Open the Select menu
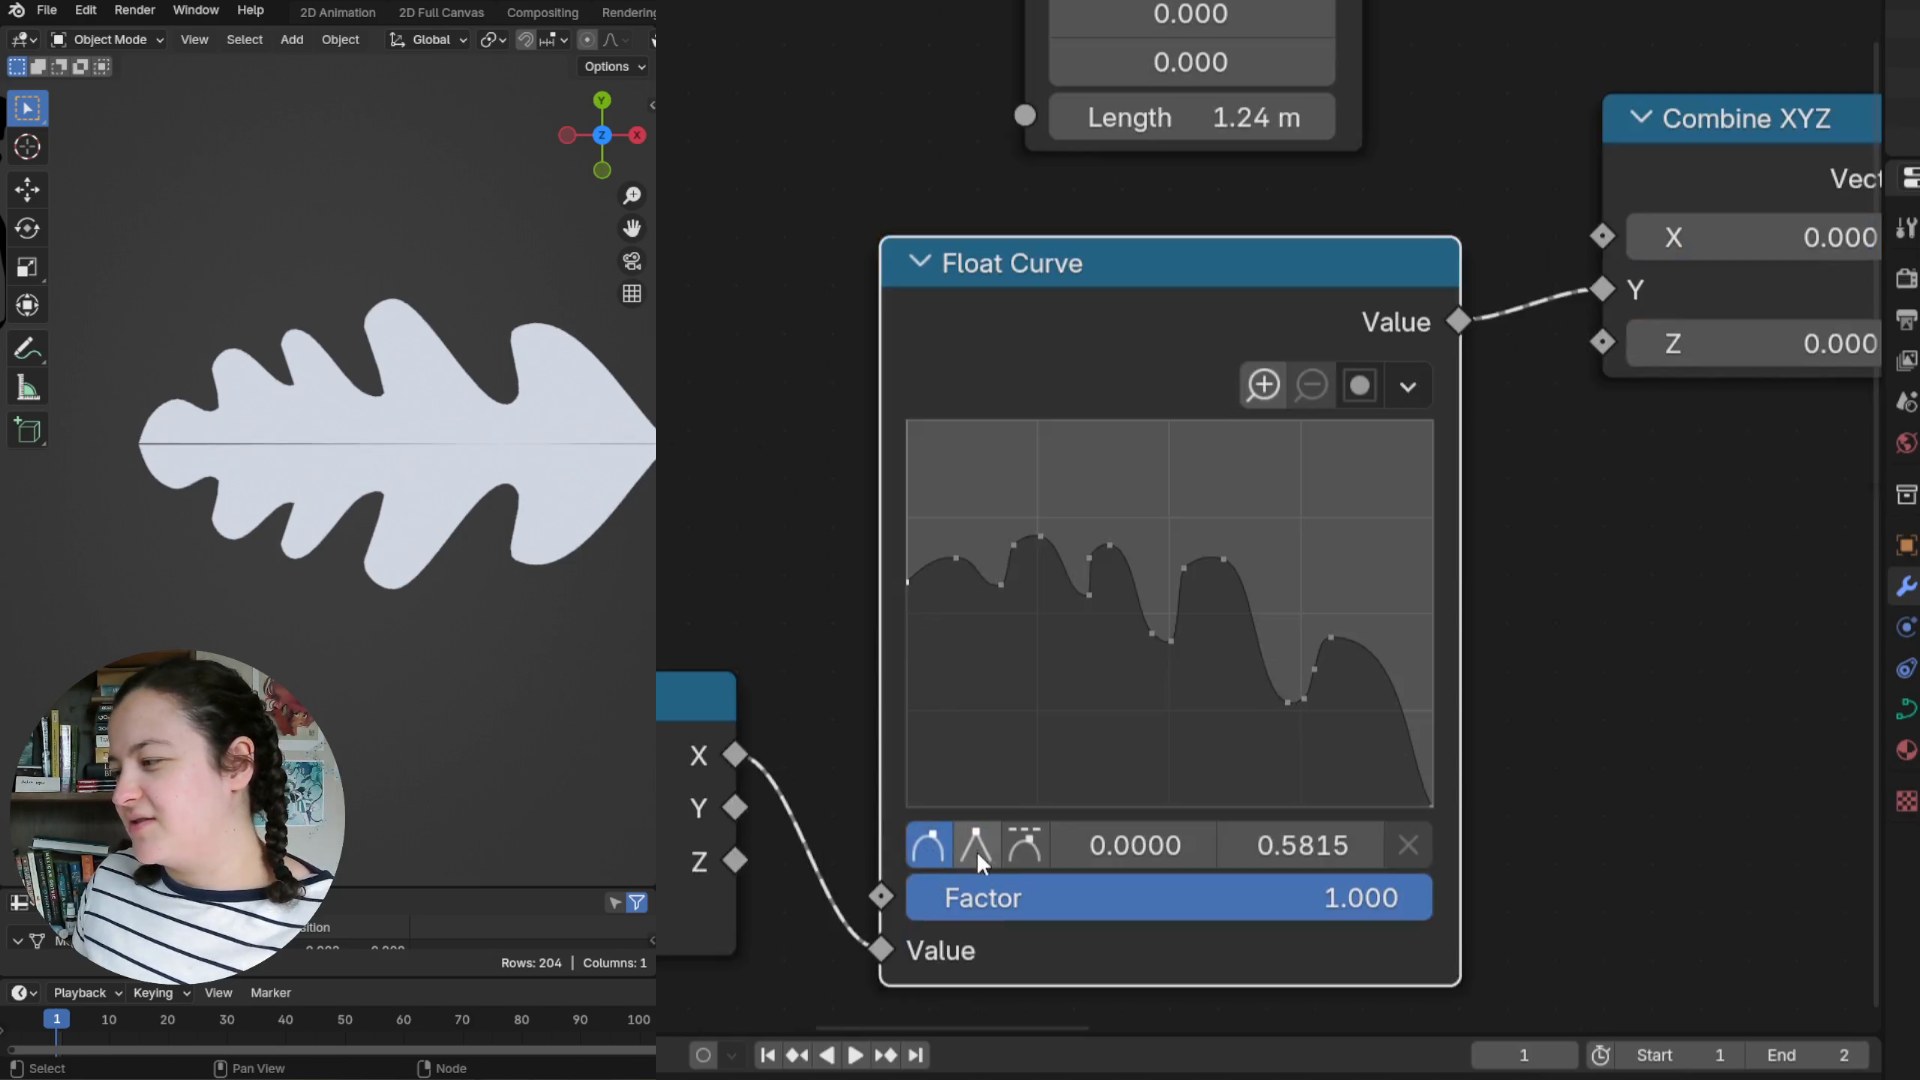The height and width of the screenshot is (1080, 1920). (x=244, y=39)
